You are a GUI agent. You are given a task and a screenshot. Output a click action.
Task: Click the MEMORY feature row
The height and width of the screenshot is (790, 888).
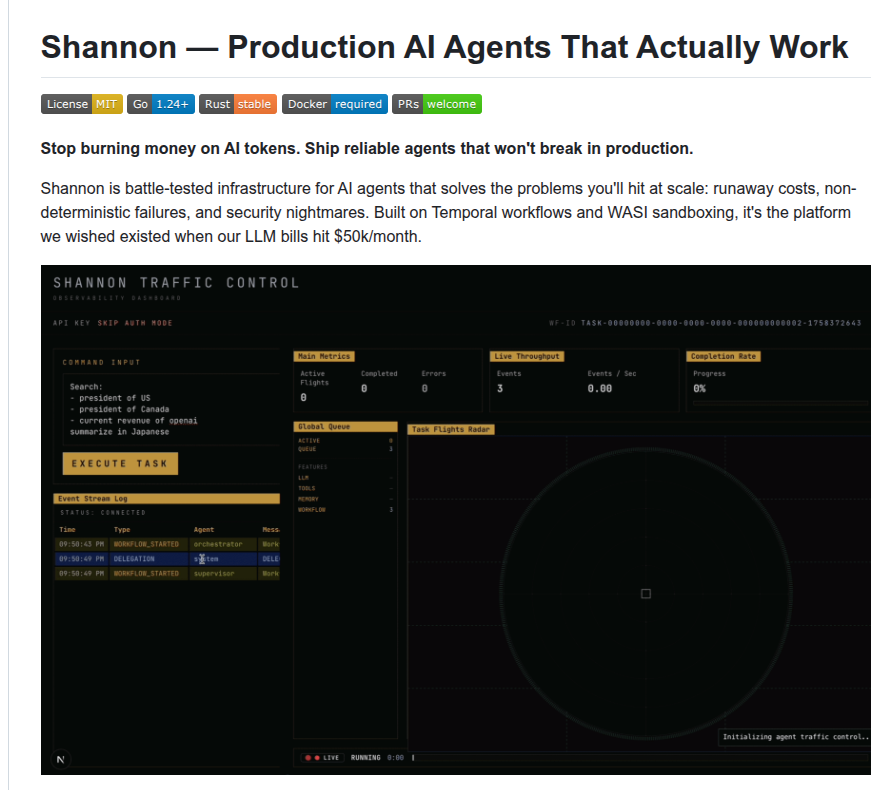345,499
